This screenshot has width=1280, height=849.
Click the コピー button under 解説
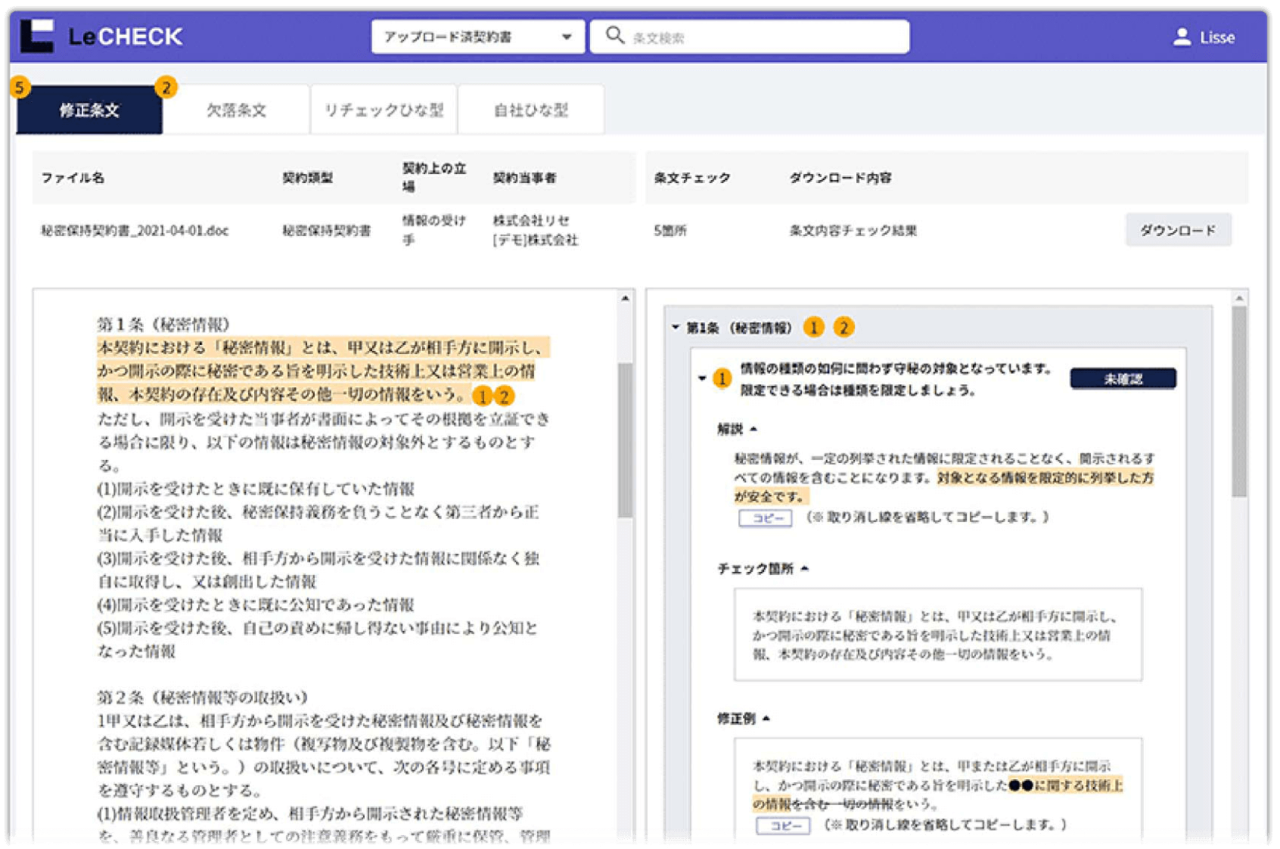[765, 518]
